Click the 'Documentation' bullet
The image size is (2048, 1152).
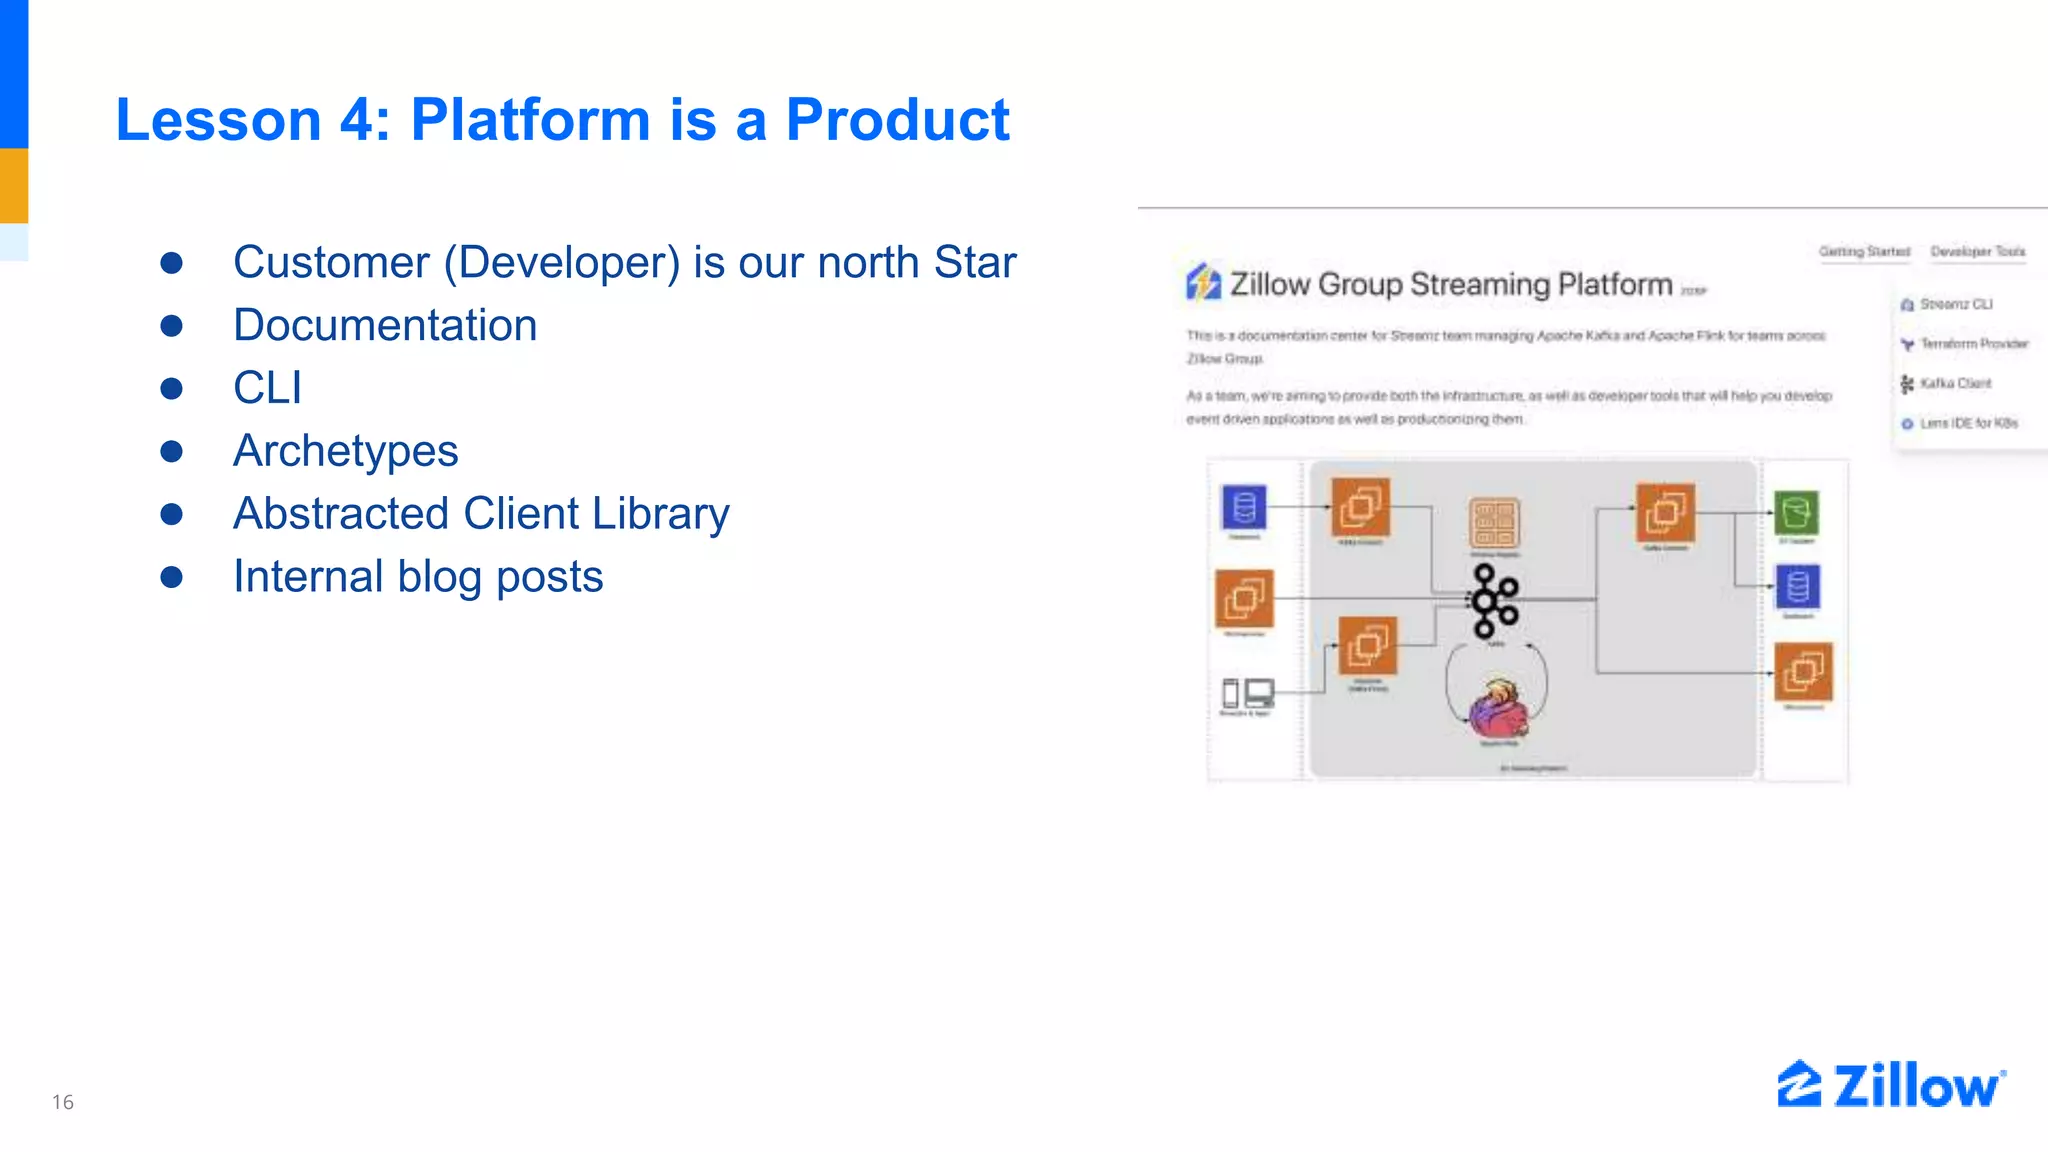coord(385,325)
